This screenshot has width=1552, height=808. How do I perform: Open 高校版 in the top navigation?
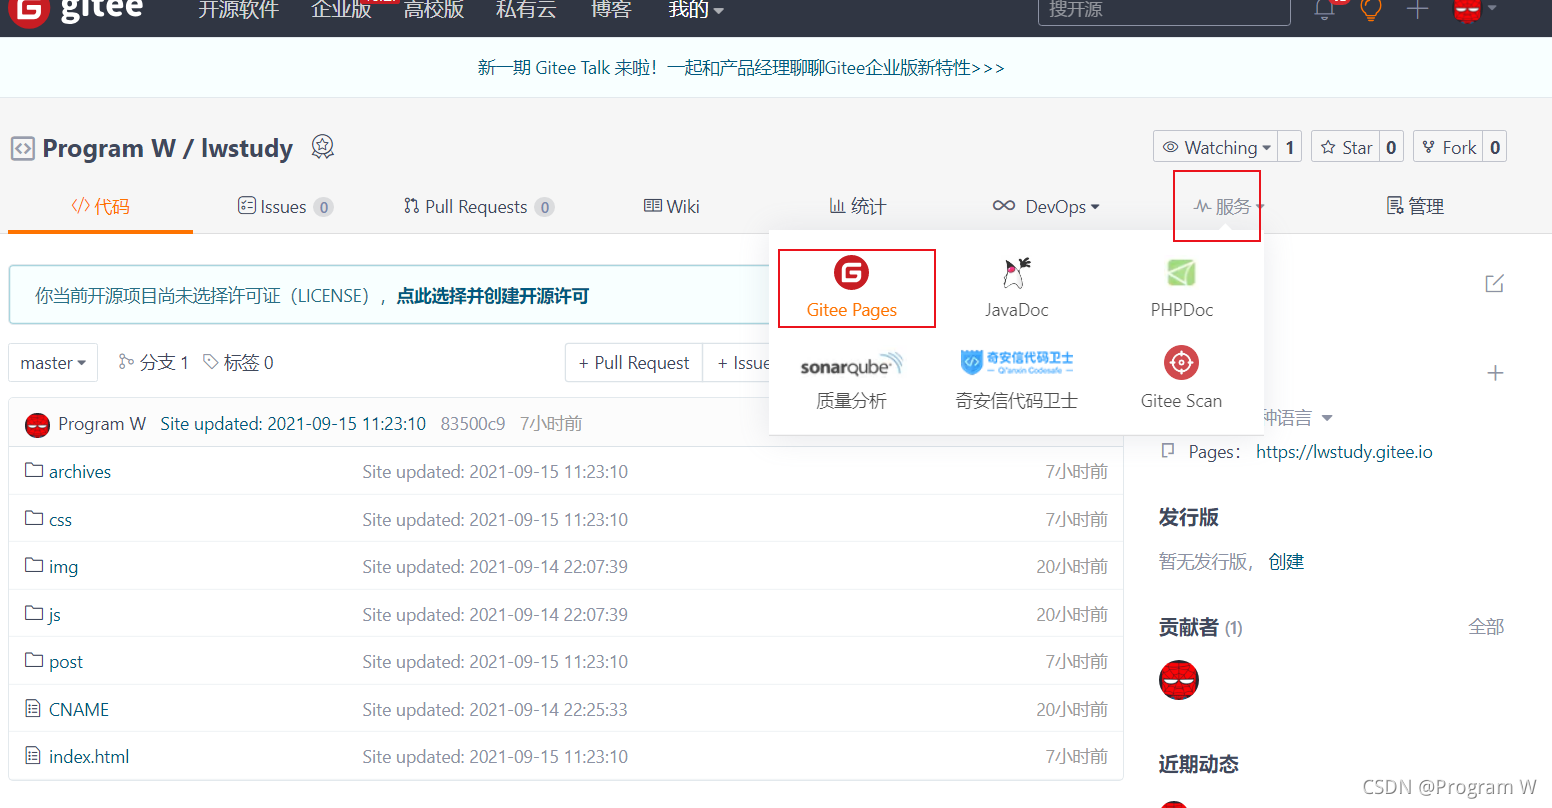tap(434, 10)
